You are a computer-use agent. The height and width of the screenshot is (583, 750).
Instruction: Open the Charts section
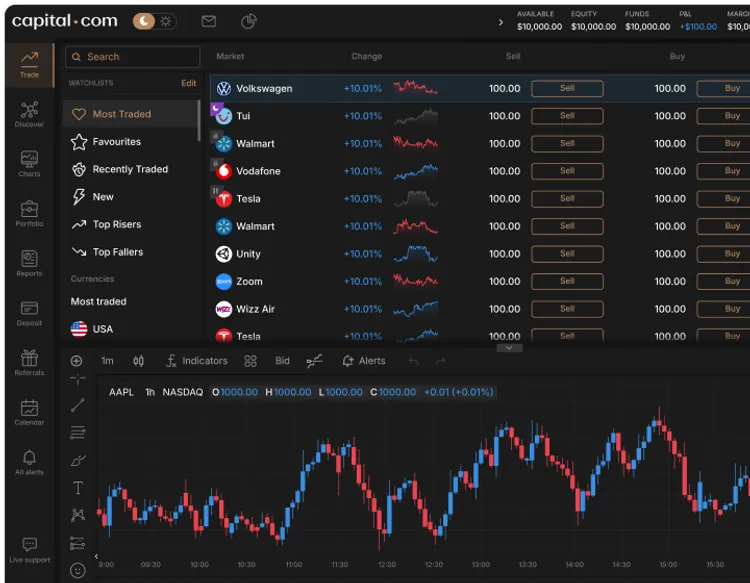[29, 164]
